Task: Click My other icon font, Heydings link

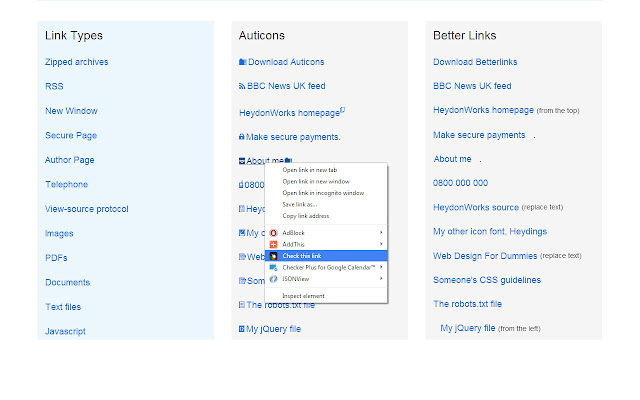Action: click(490, 232)
